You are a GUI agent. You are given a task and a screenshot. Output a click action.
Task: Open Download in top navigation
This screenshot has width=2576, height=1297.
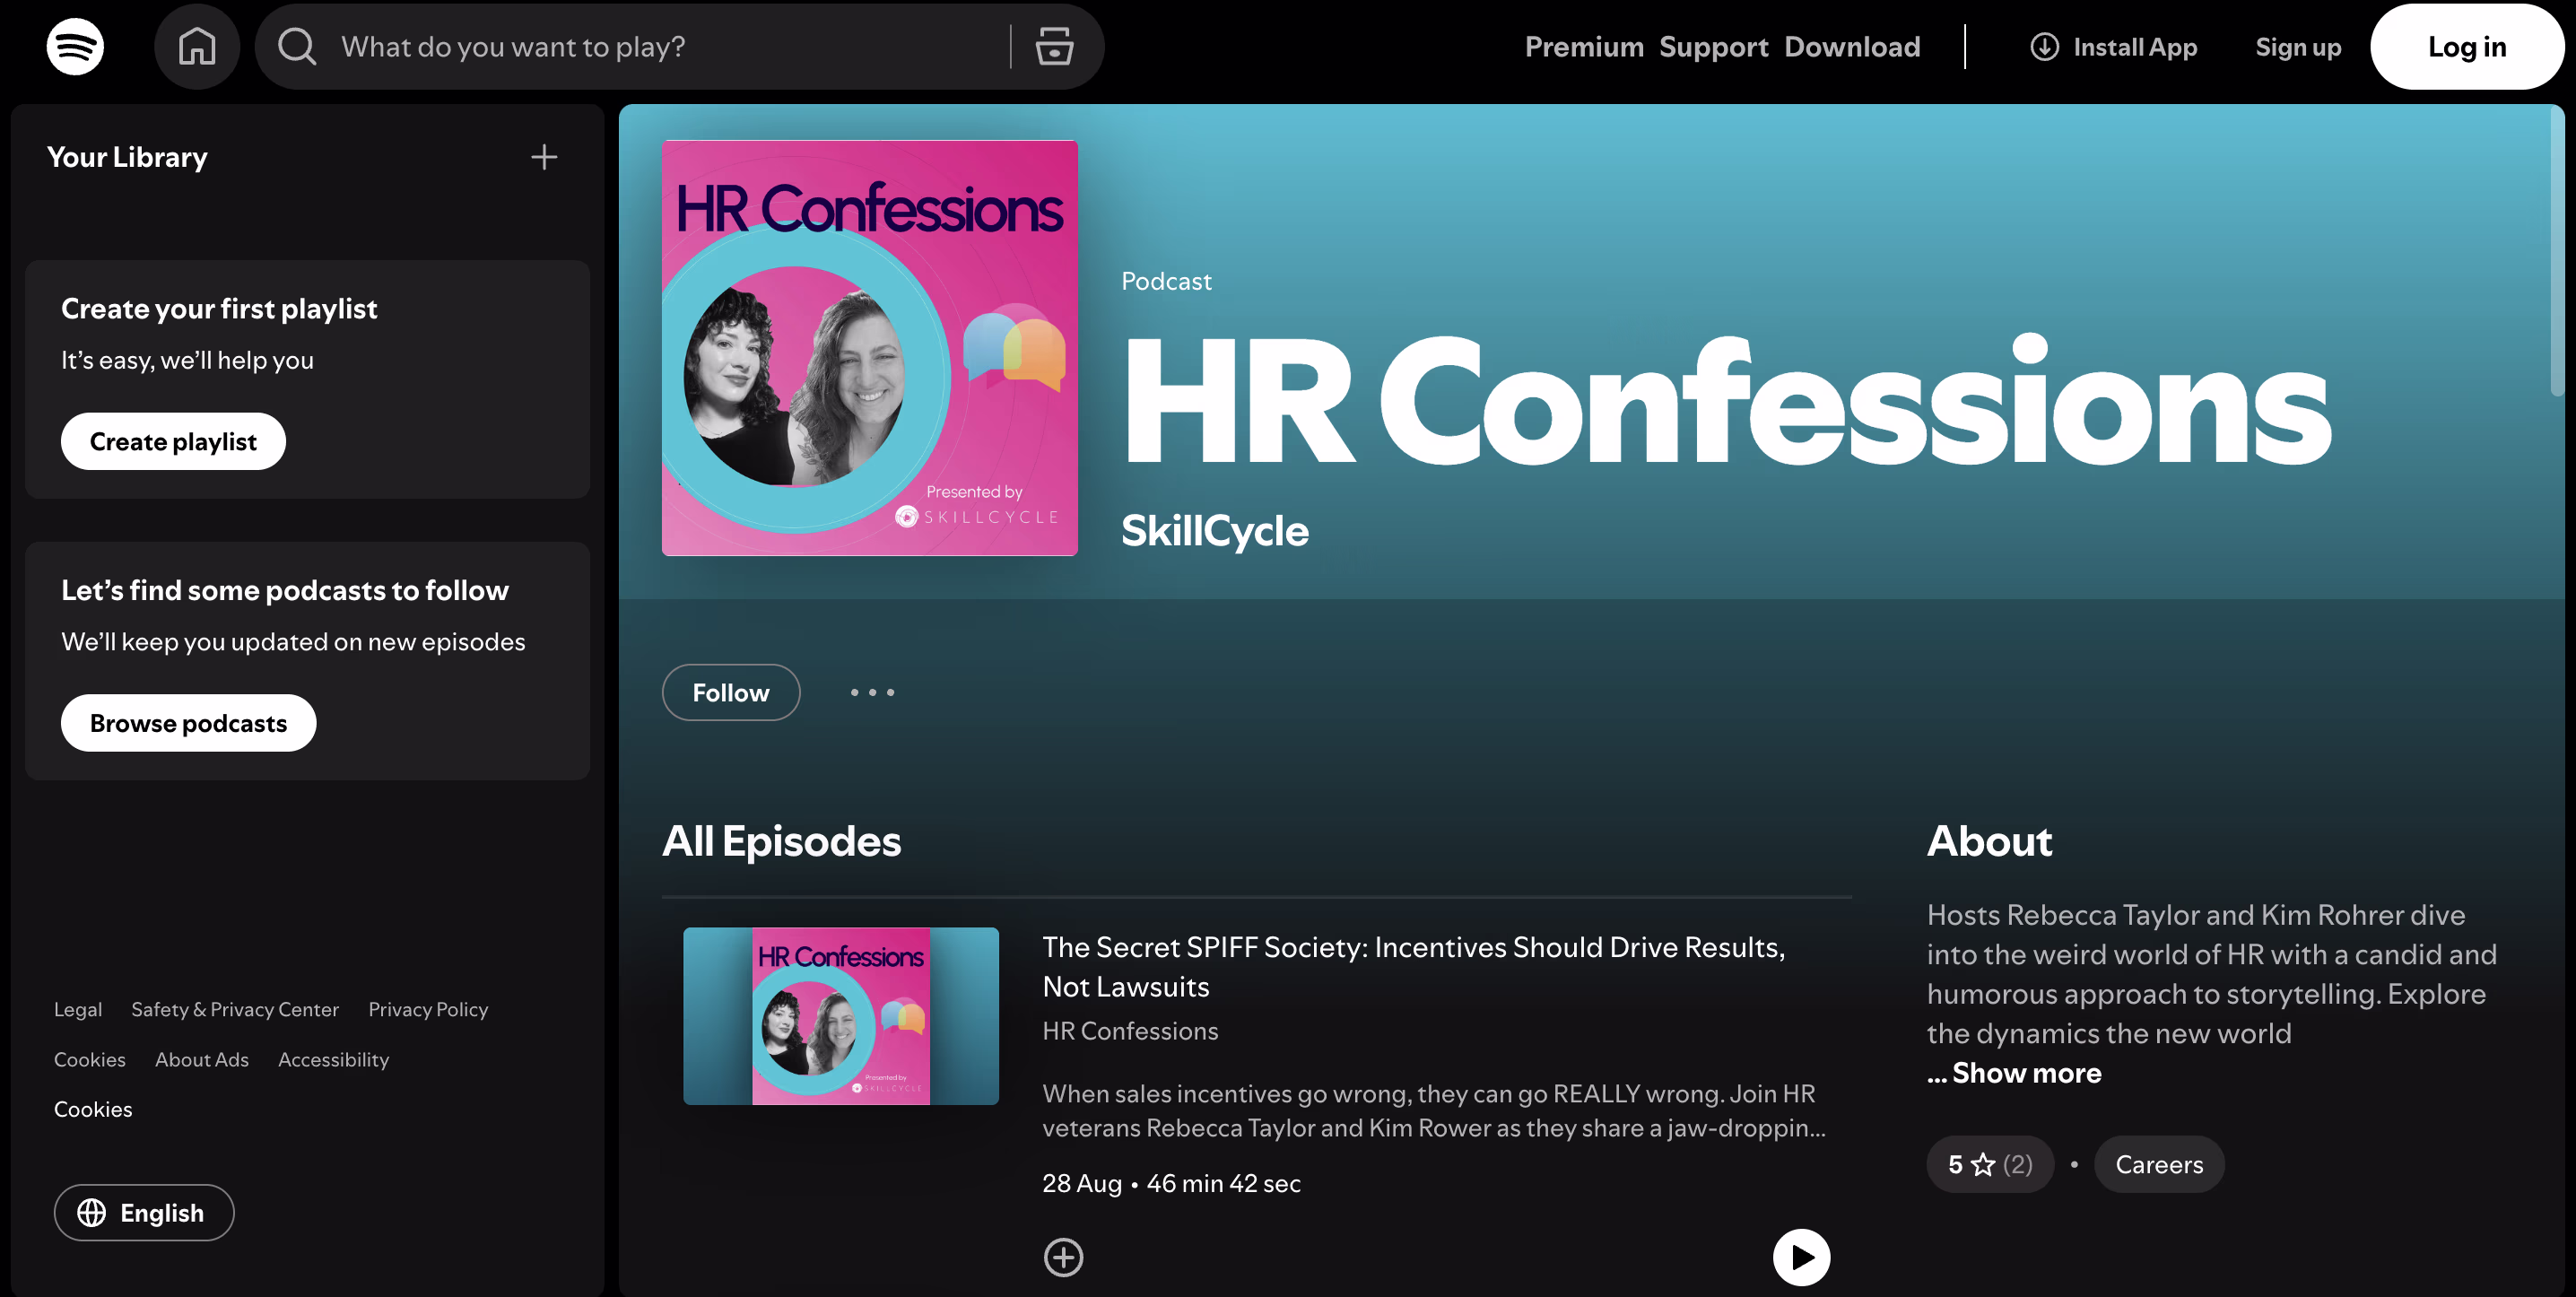pos(1852,46)
